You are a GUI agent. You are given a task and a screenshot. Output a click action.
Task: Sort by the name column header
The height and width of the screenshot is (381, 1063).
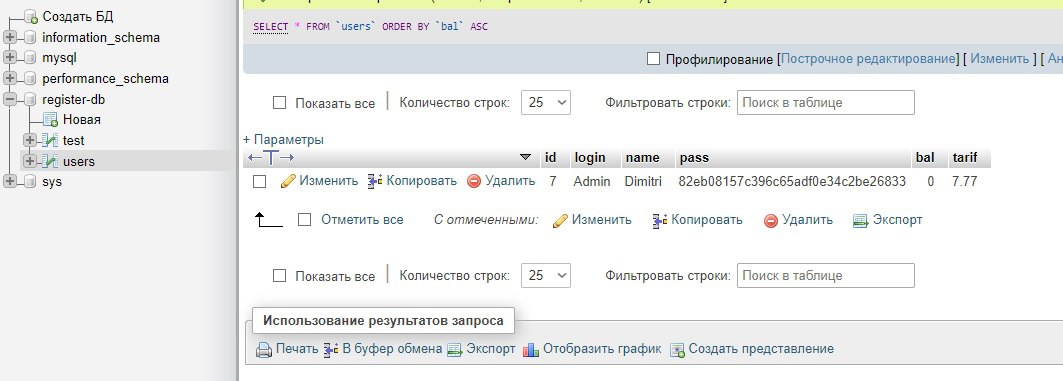click(643, 158)
